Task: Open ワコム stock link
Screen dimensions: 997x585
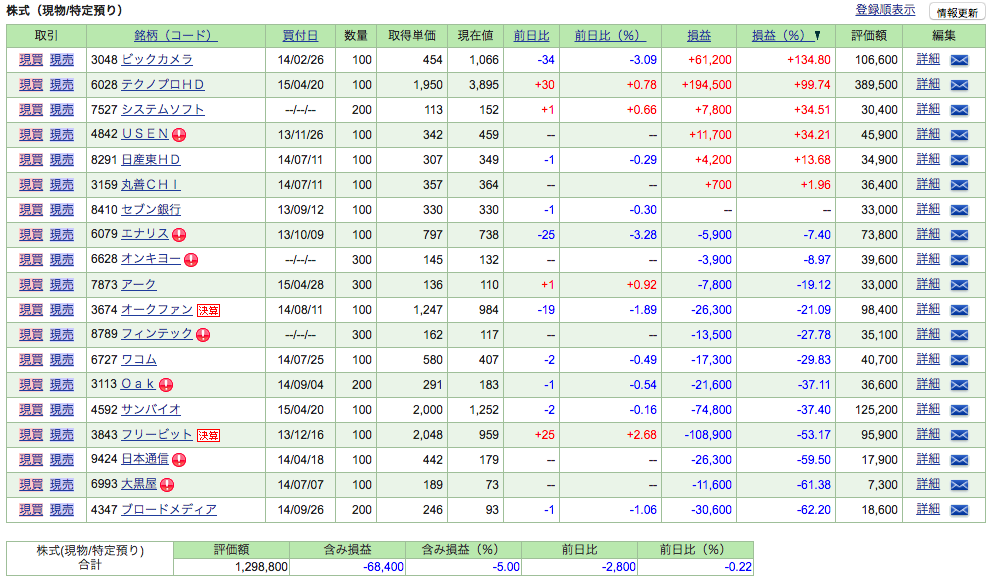Action: [139, 359]
